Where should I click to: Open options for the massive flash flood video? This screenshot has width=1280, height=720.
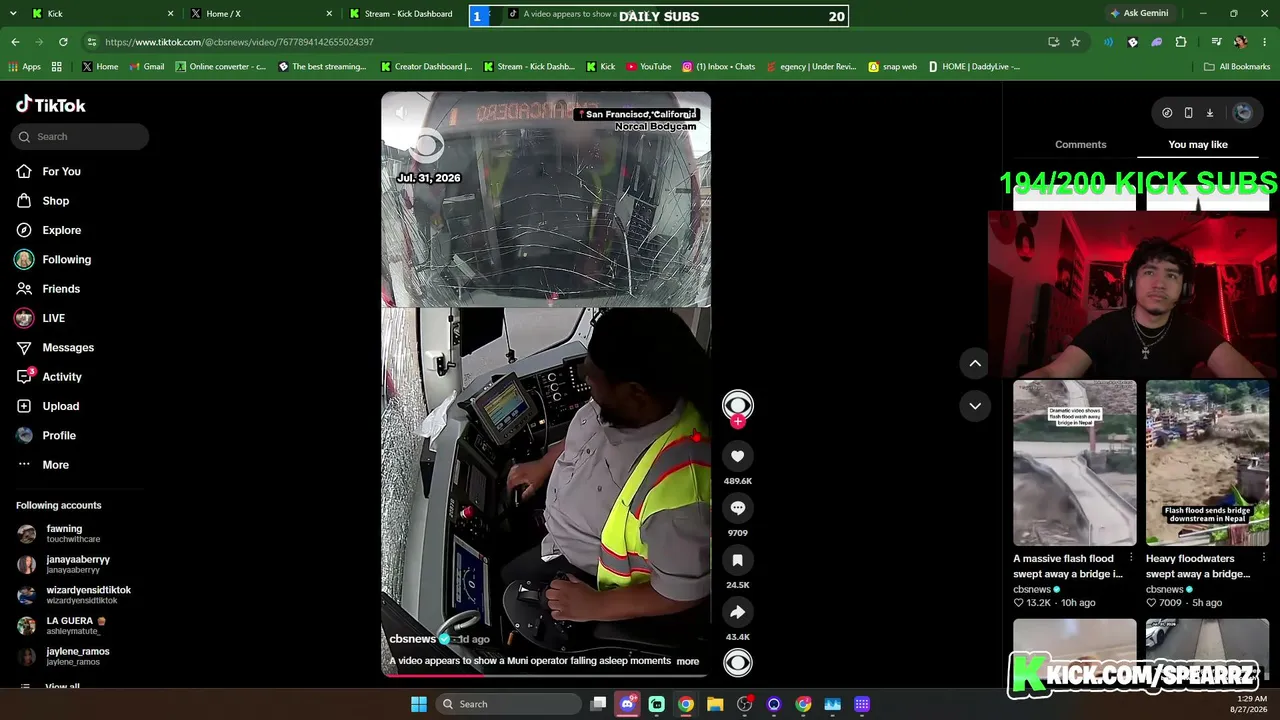[1131, 558]
